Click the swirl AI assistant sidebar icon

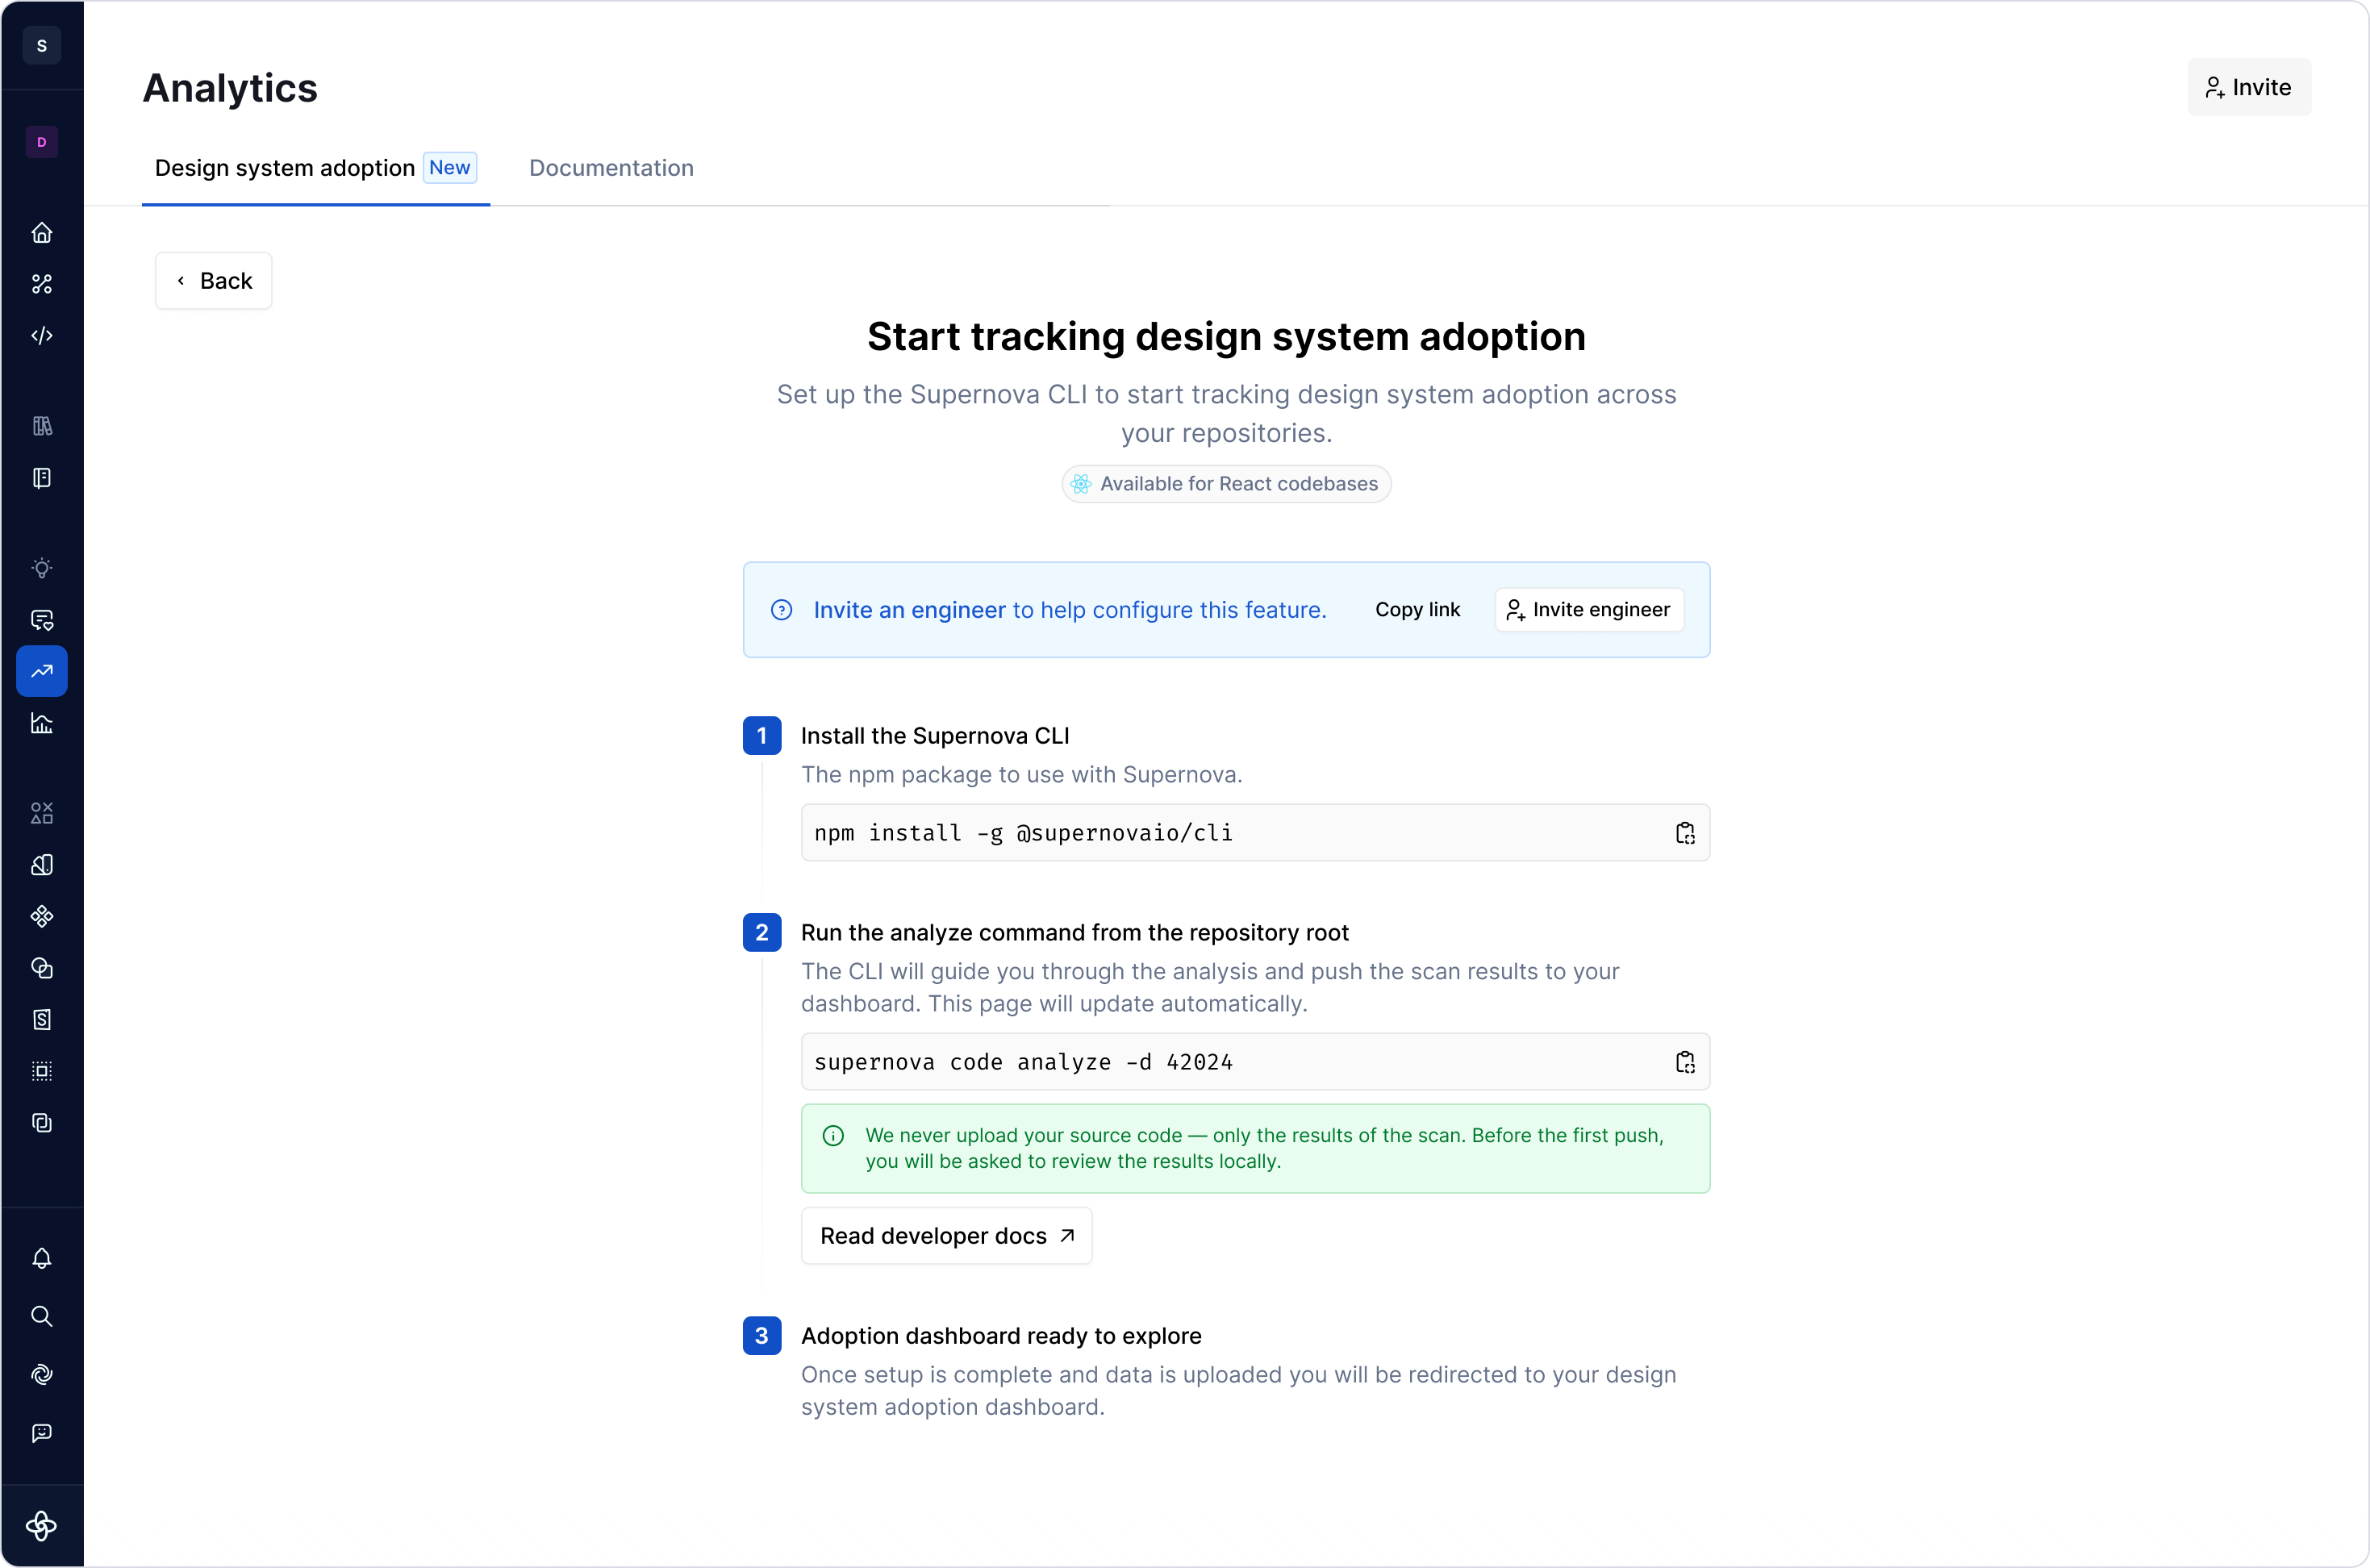(x=41, y=1375)
